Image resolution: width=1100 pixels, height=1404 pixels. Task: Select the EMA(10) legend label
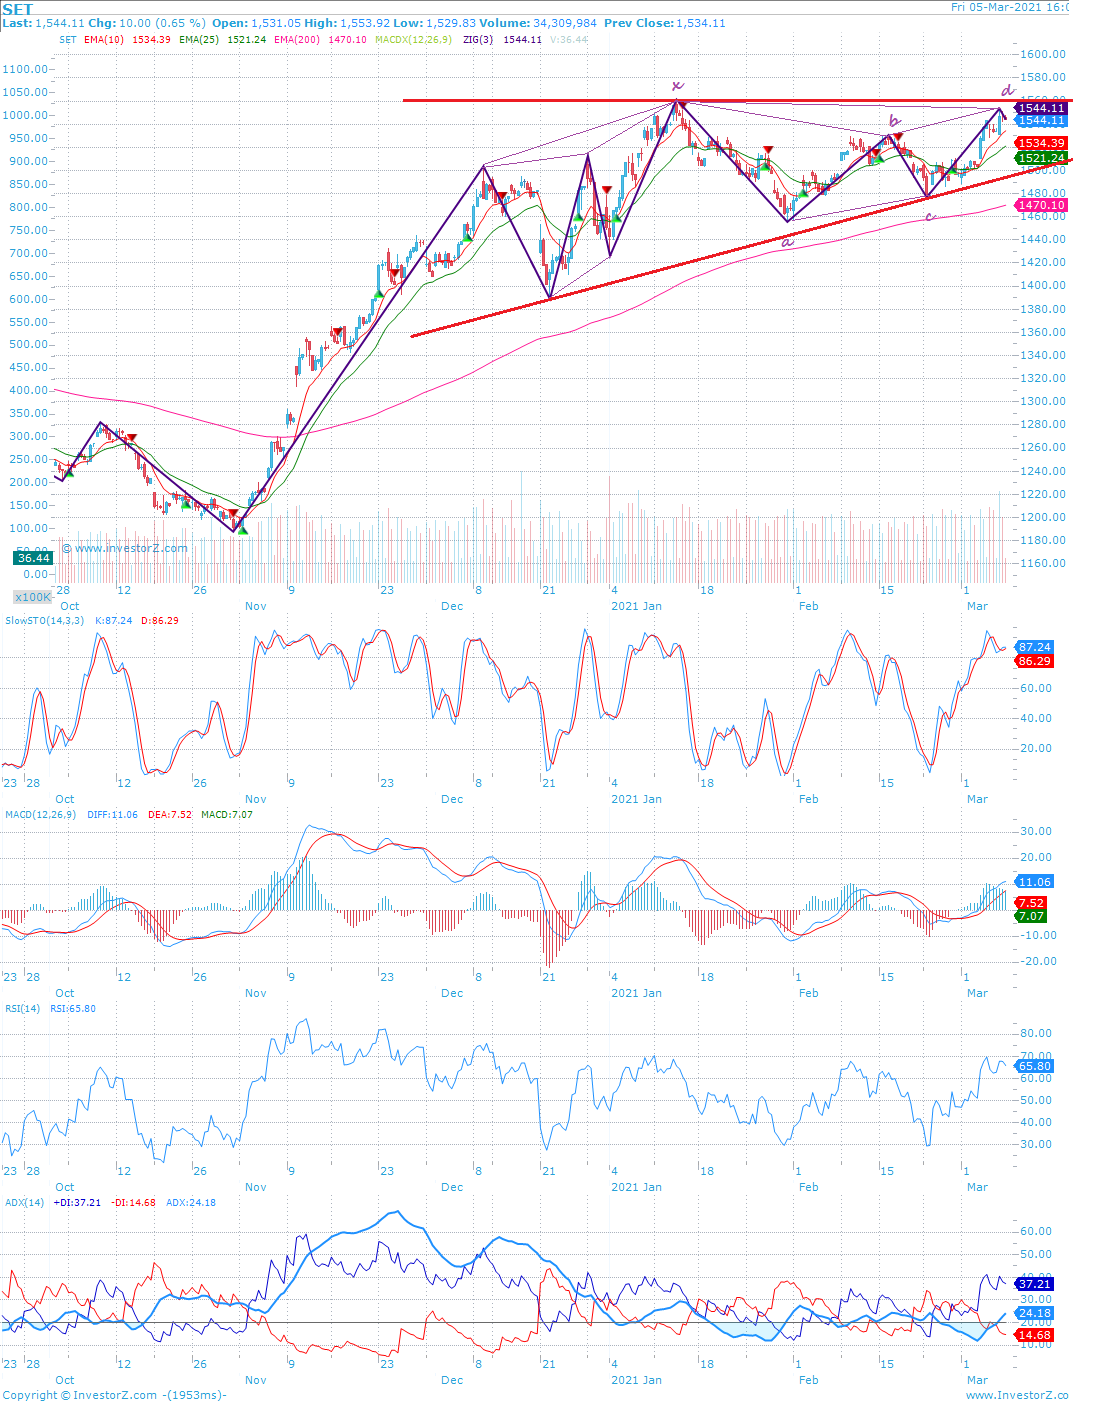click(x=105, y=40)
